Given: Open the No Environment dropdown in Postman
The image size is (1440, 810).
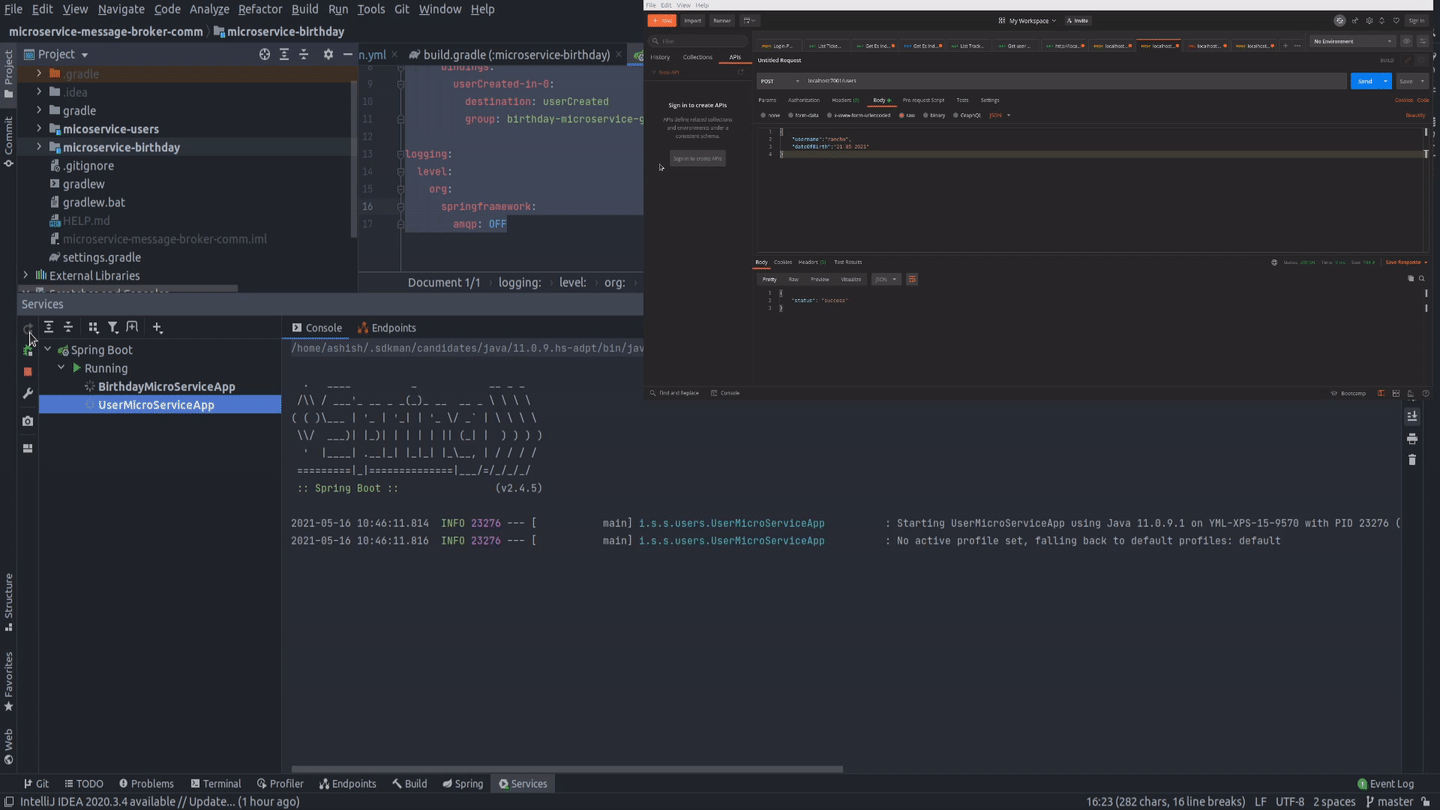Looking at the screenshot, I should coord(1352,41).
